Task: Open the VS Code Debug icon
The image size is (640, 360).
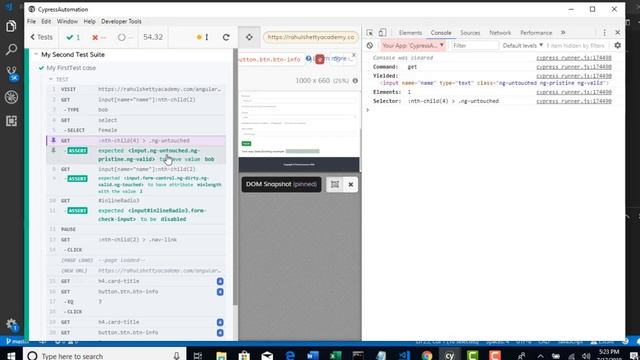Action: coord(11,97)
